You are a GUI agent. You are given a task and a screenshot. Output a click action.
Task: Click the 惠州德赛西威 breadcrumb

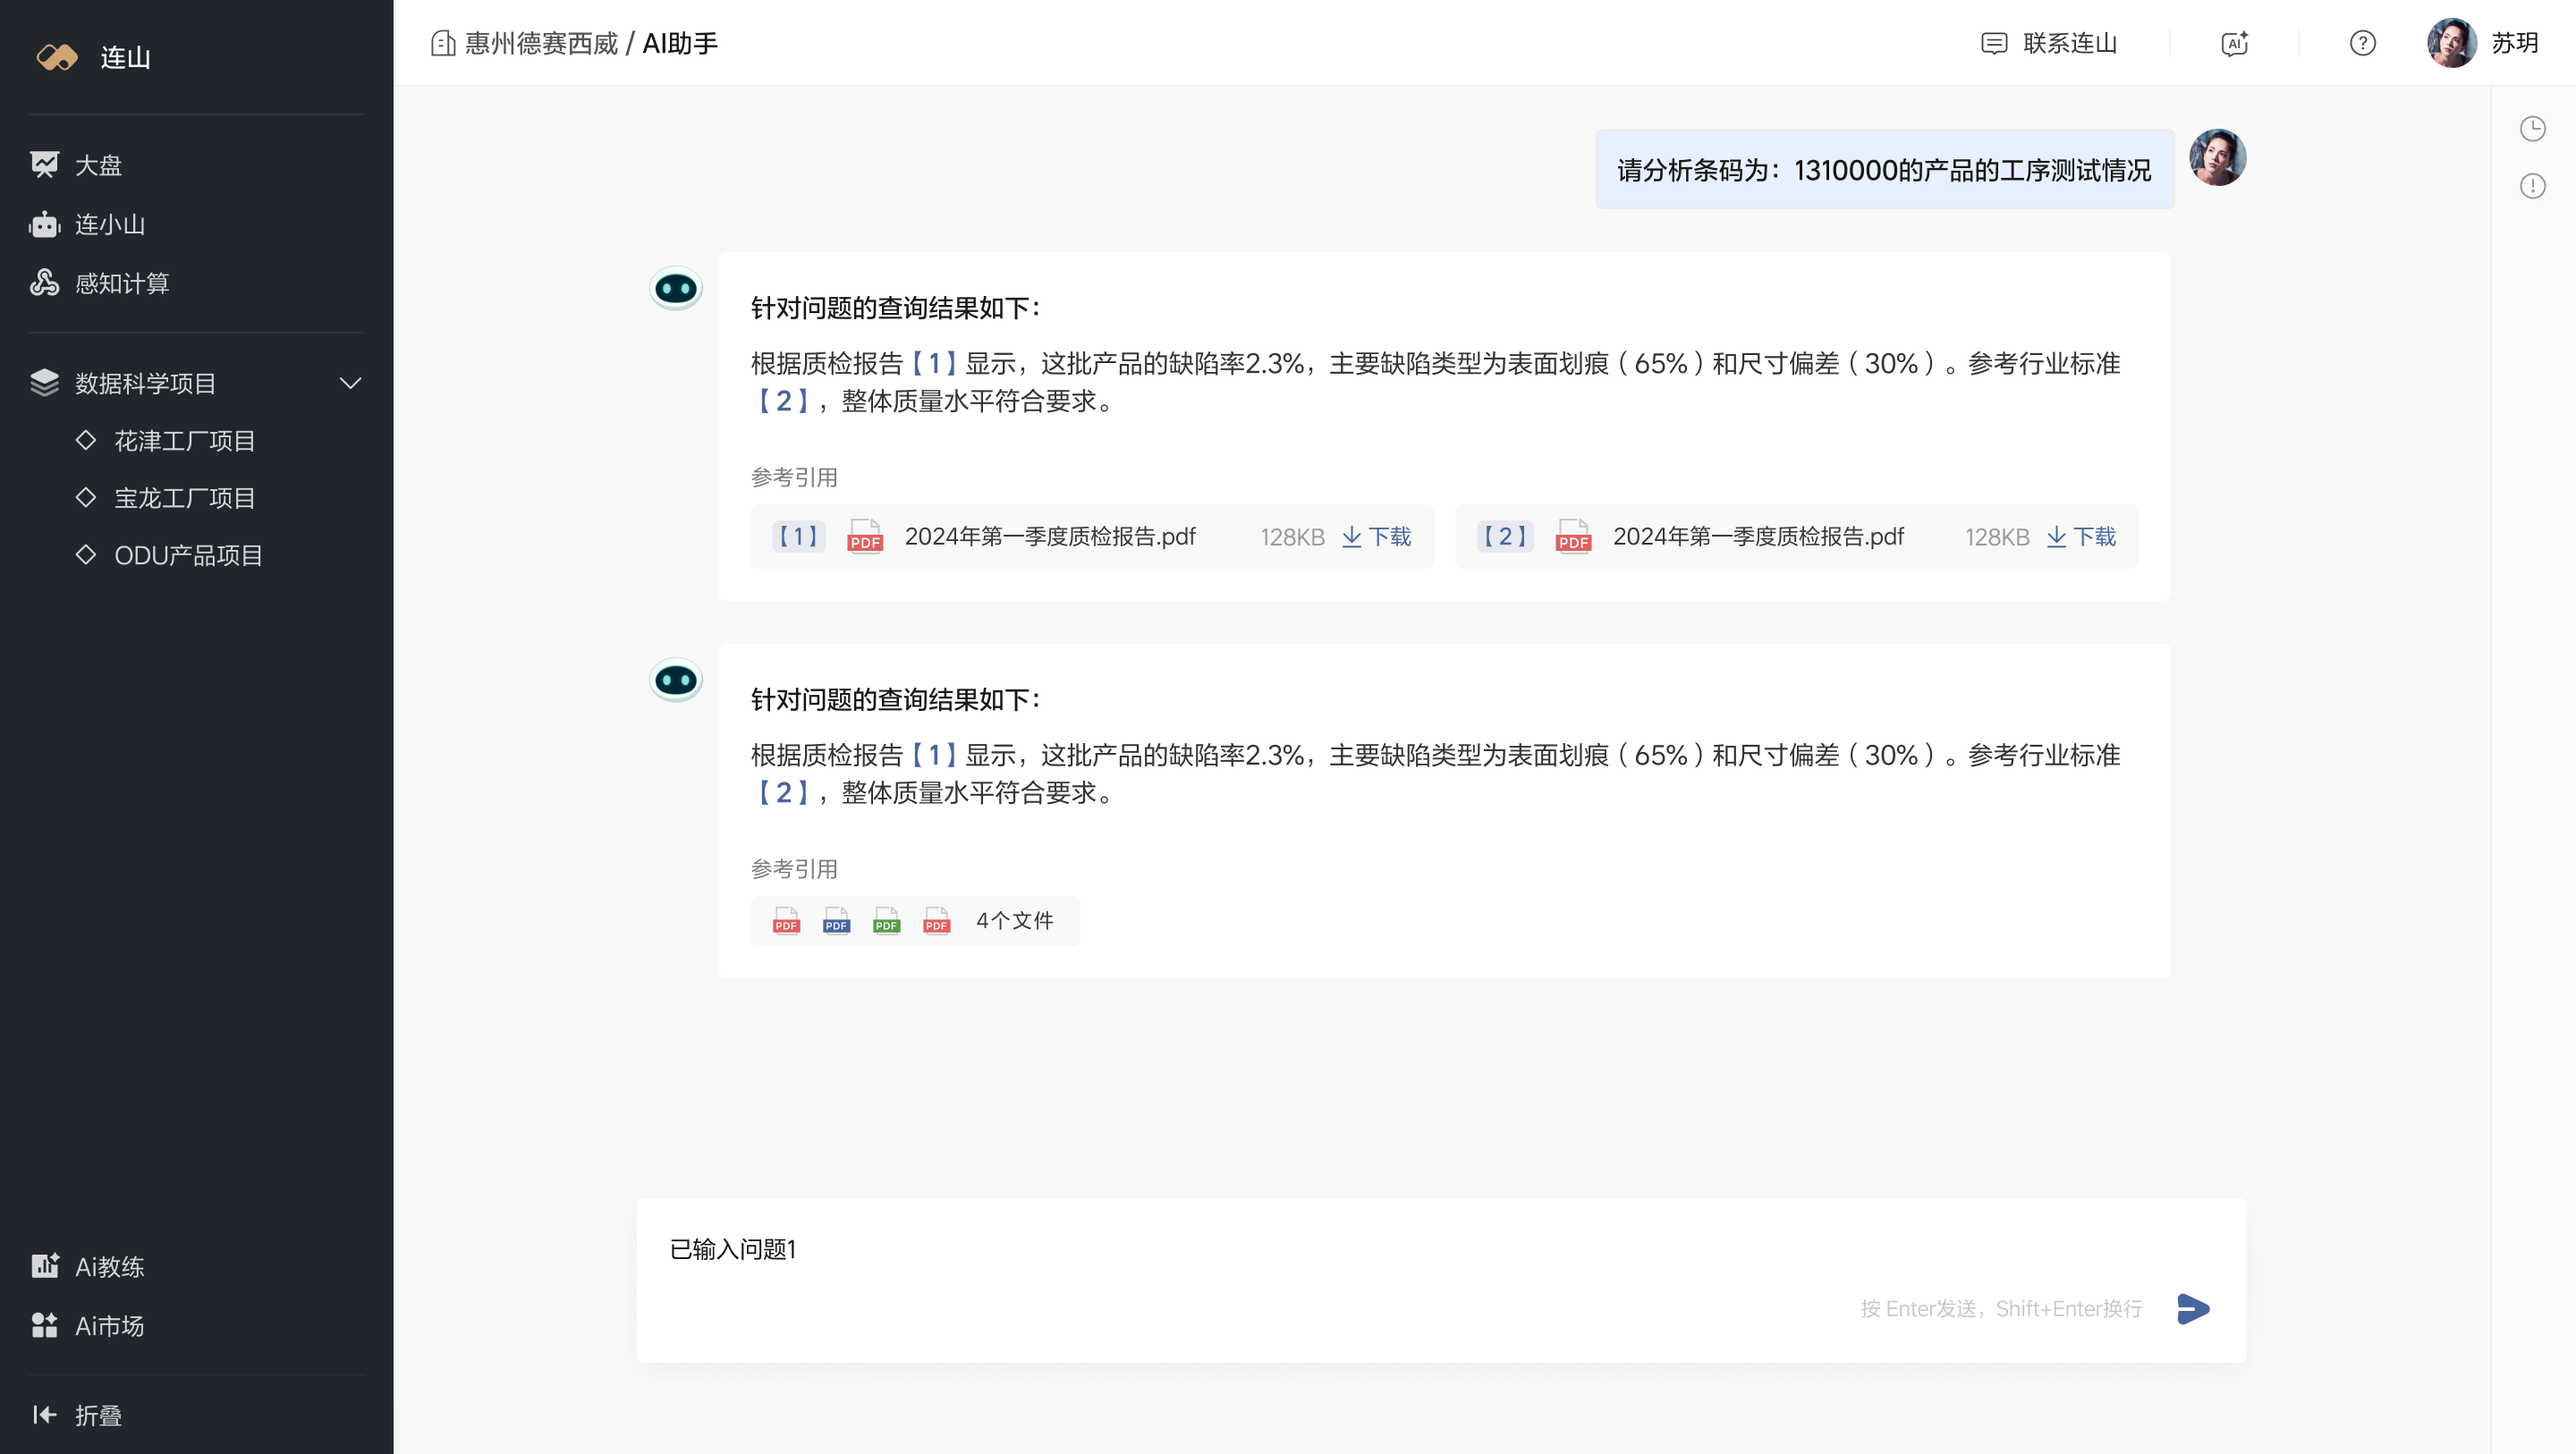[541, 43]
